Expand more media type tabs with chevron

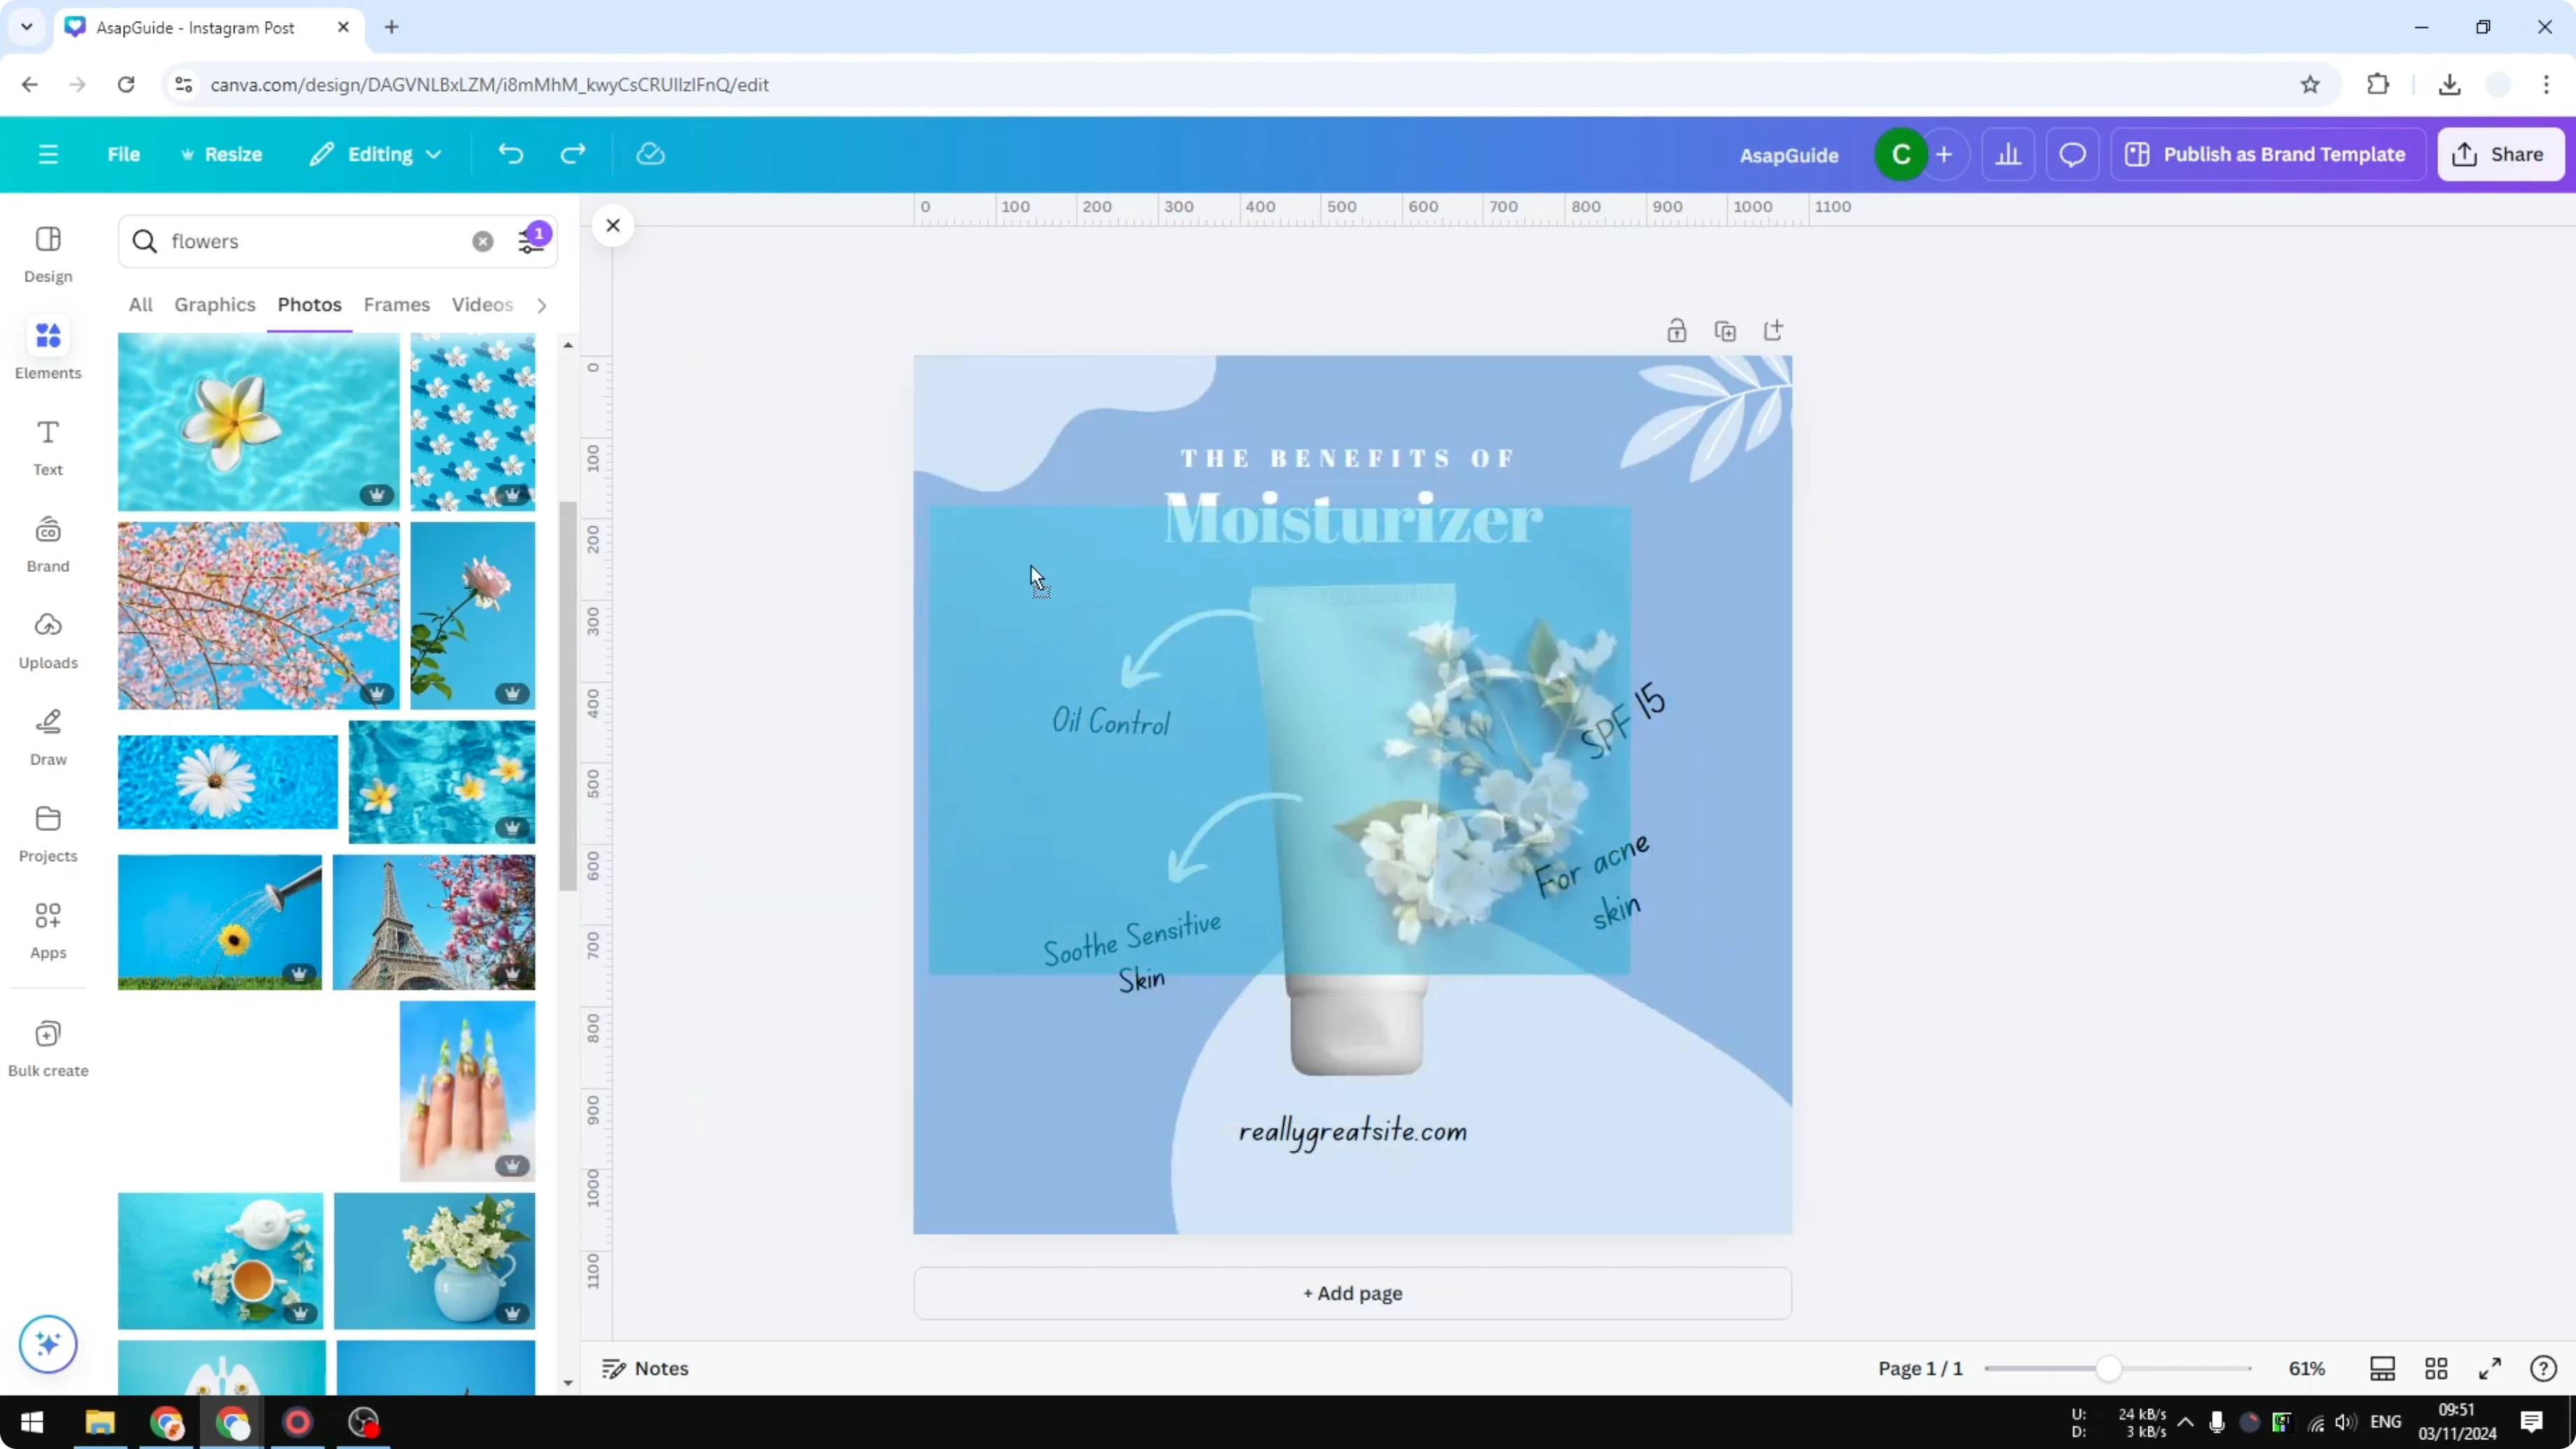(x=541, y=305)
